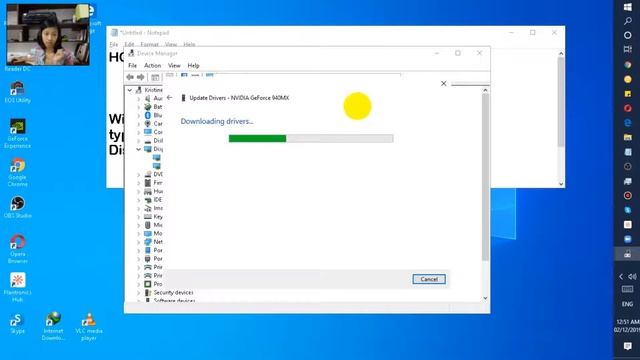Expand the DVD drives tree node
The height and width of the screenshot is (360, 640).
pyautogui.click(x=138, y=174)
